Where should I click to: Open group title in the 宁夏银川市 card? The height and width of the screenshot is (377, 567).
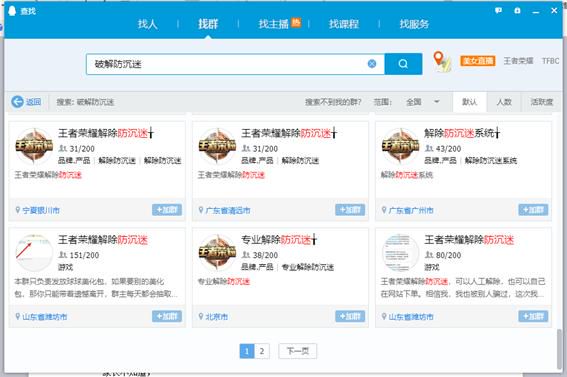pos(106,133)
